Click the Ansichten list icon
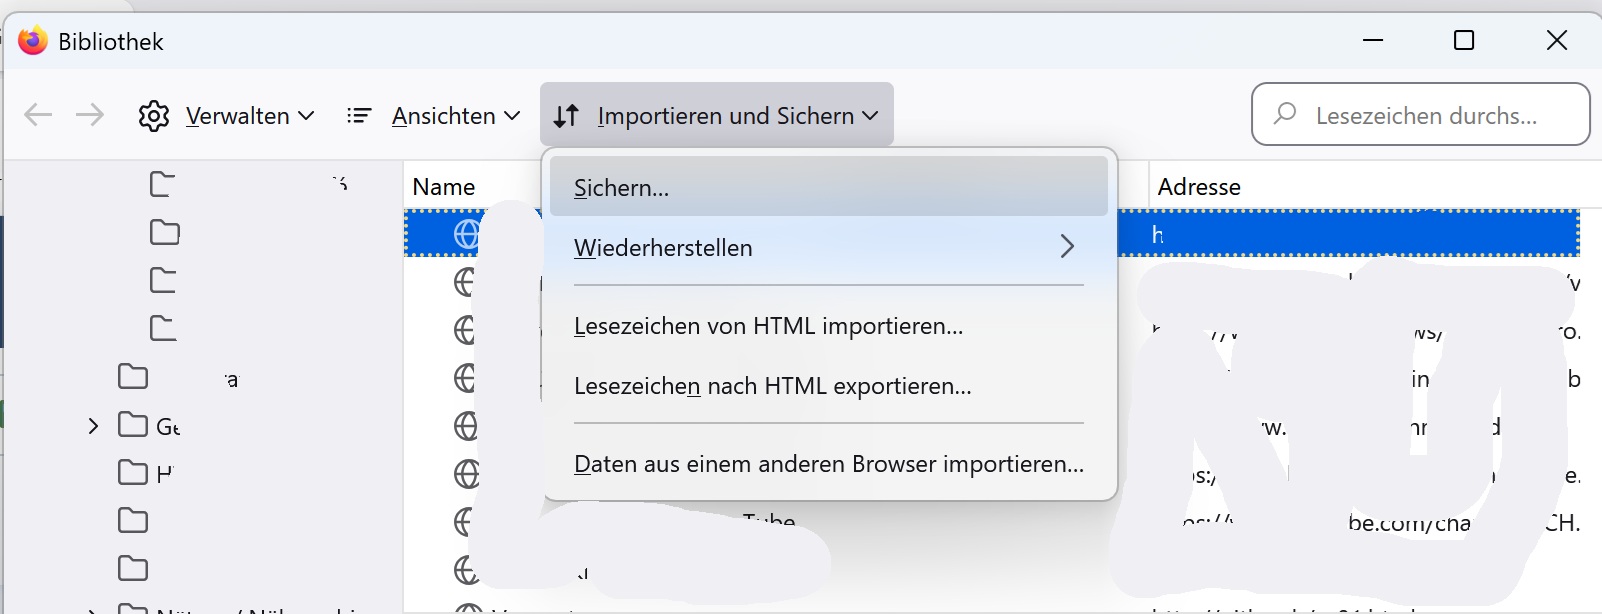The width and height of the screenshot is (1602, 614). pos(359,116)
